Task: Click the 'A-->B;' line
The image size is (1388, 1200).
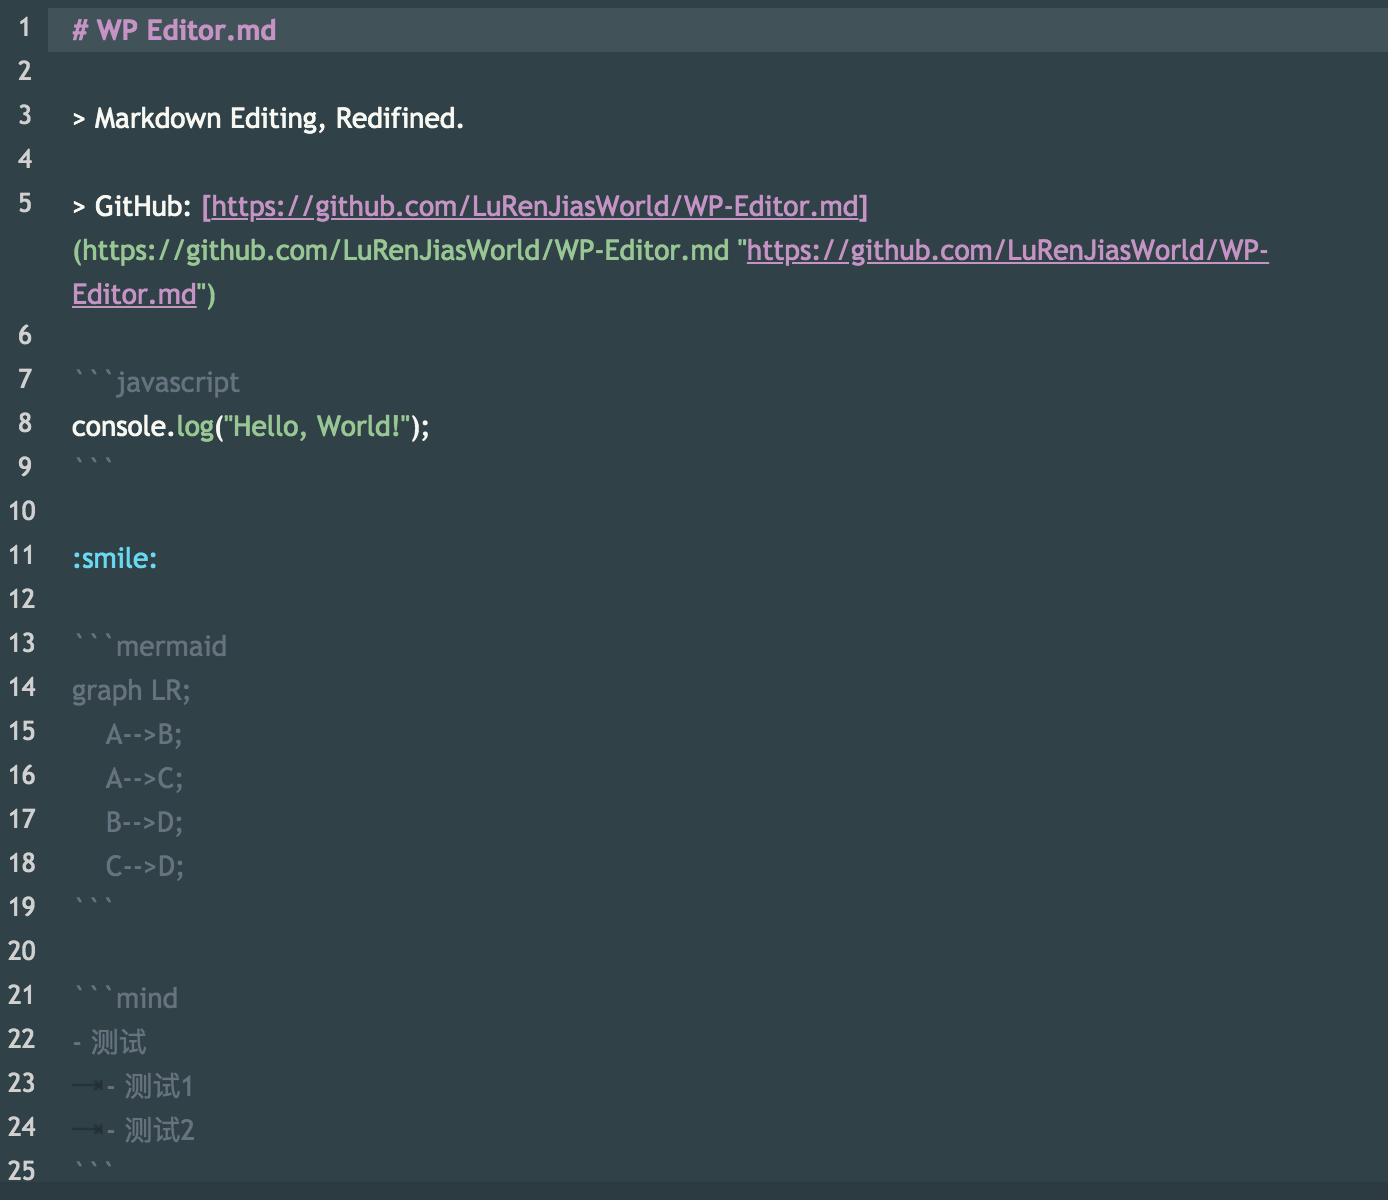Action: pyautogui.click(x=144, y=734)
